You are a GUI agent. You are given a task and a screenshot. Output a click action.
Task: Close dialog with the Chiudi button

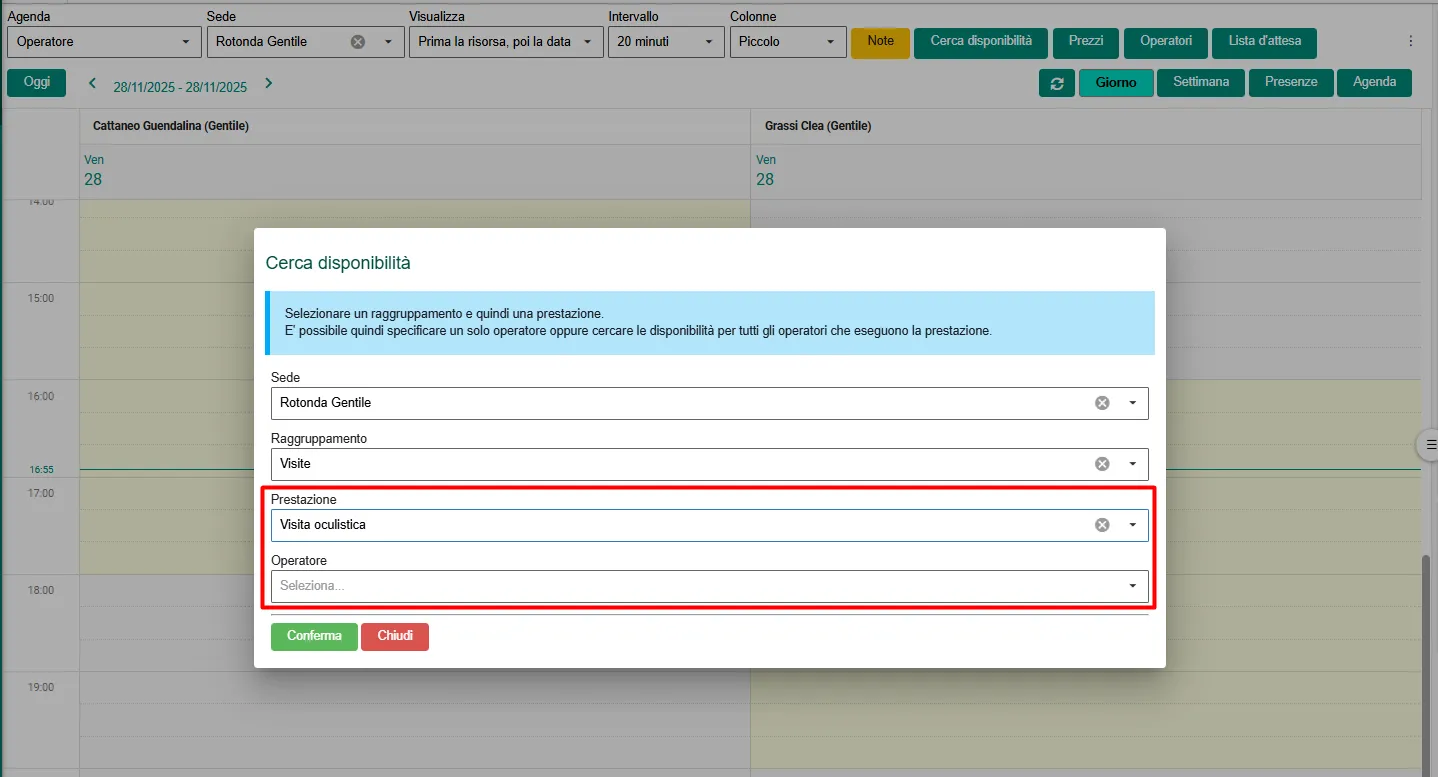click(394, 636)
